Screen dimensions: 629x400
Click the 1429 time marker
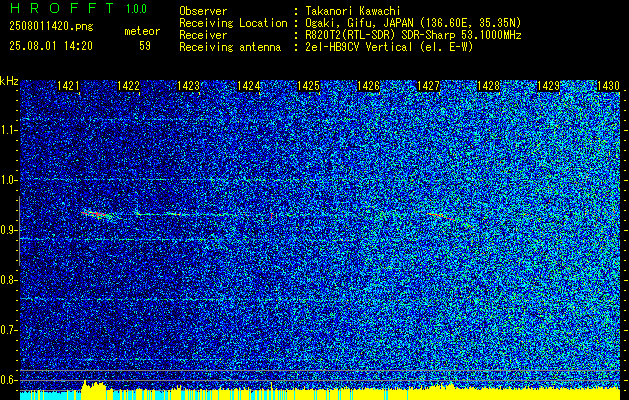548,85
